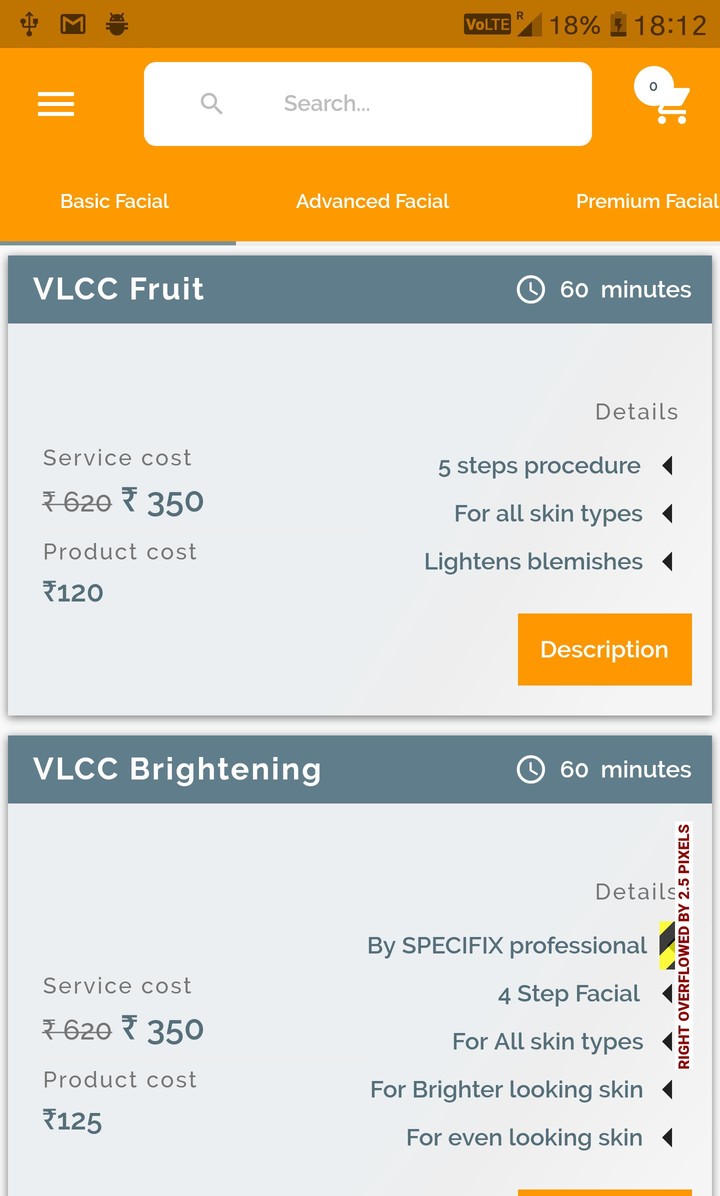The height and width of the screenshot is (1196, 720).
Task: Switch to the Premium Facial tab
Action: [x=646, y=201]
